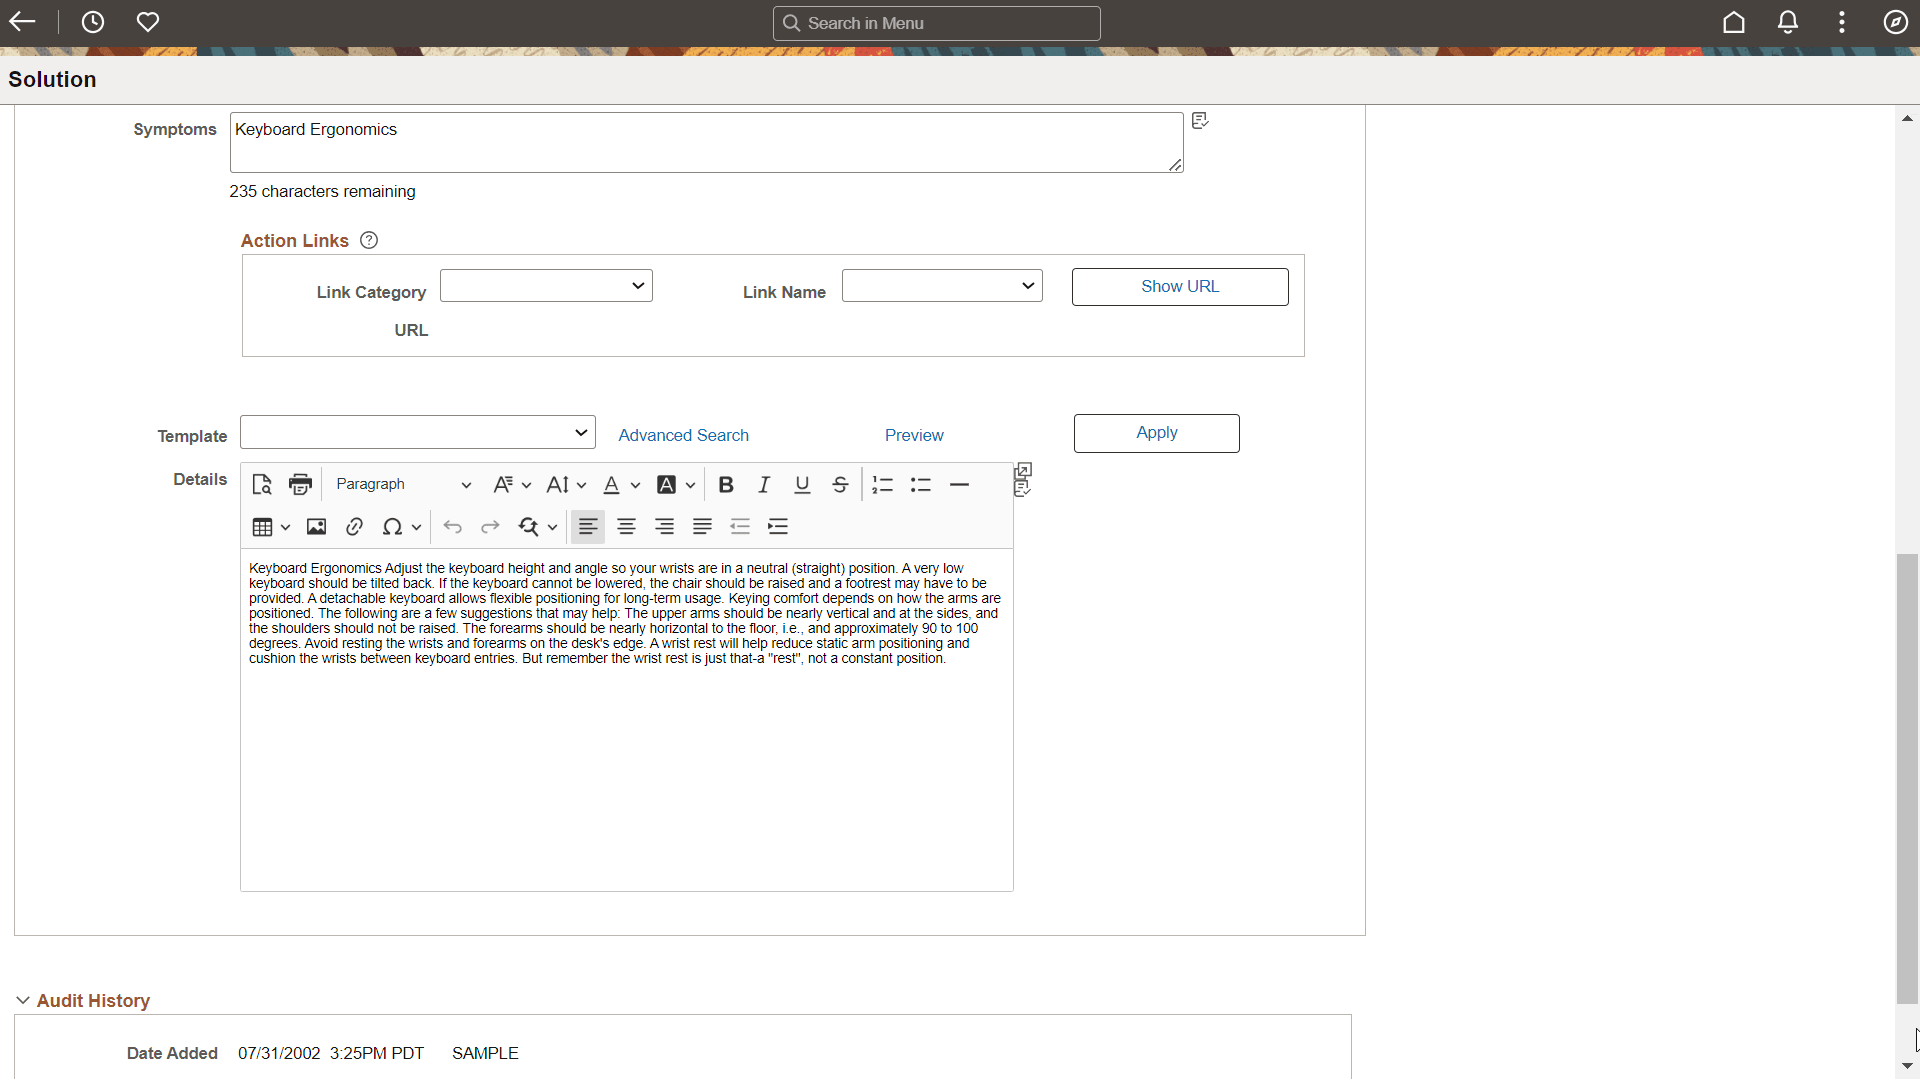Apply italic formatting

click(763, 484)
